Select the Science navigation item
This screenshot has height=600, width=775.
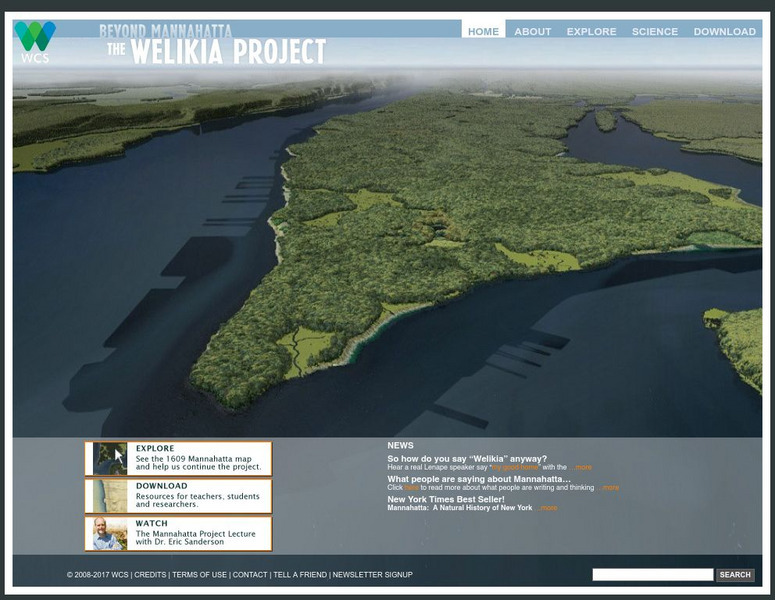654,32
